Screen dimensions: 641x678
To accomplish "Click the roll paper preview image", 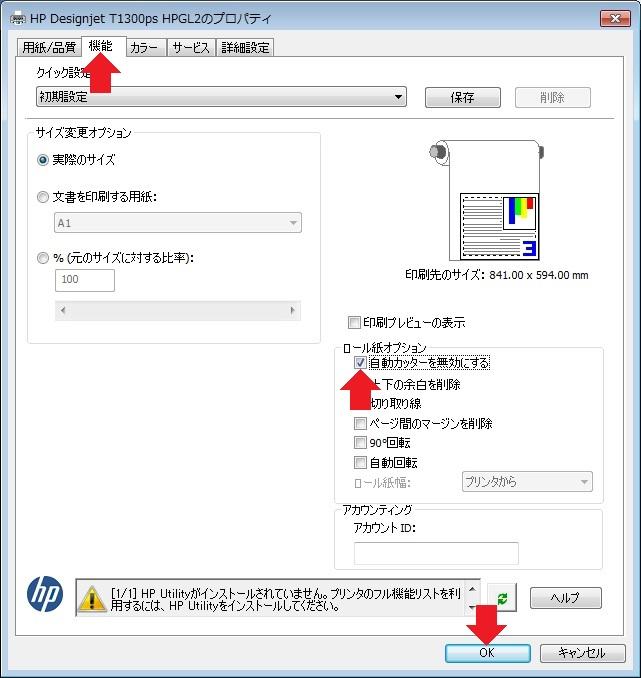I will pos(487,200).
